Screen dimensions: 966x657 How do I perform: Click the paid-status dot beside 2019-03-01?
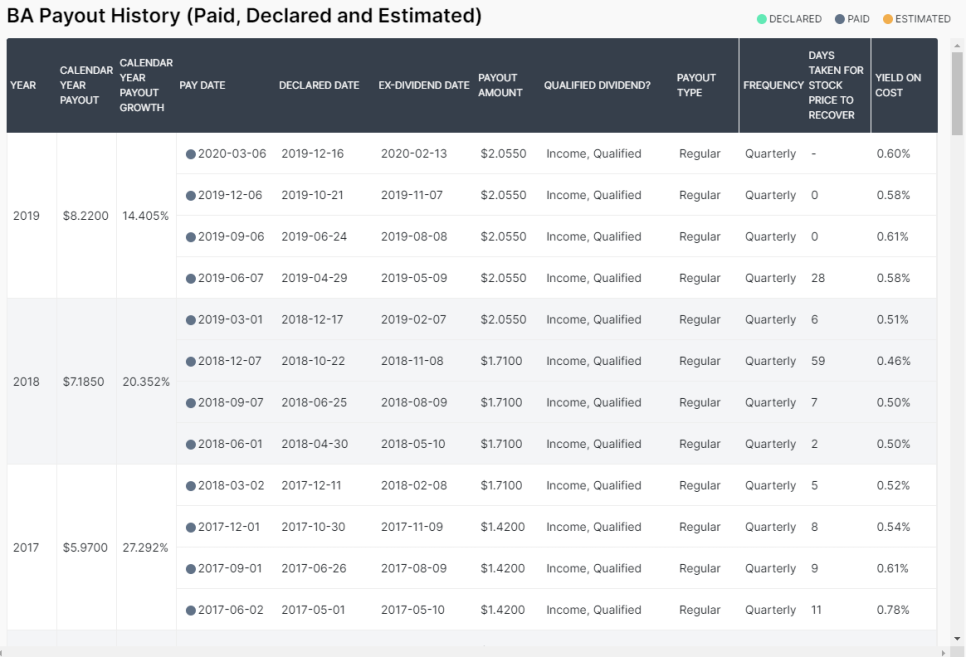click(191, 320)
